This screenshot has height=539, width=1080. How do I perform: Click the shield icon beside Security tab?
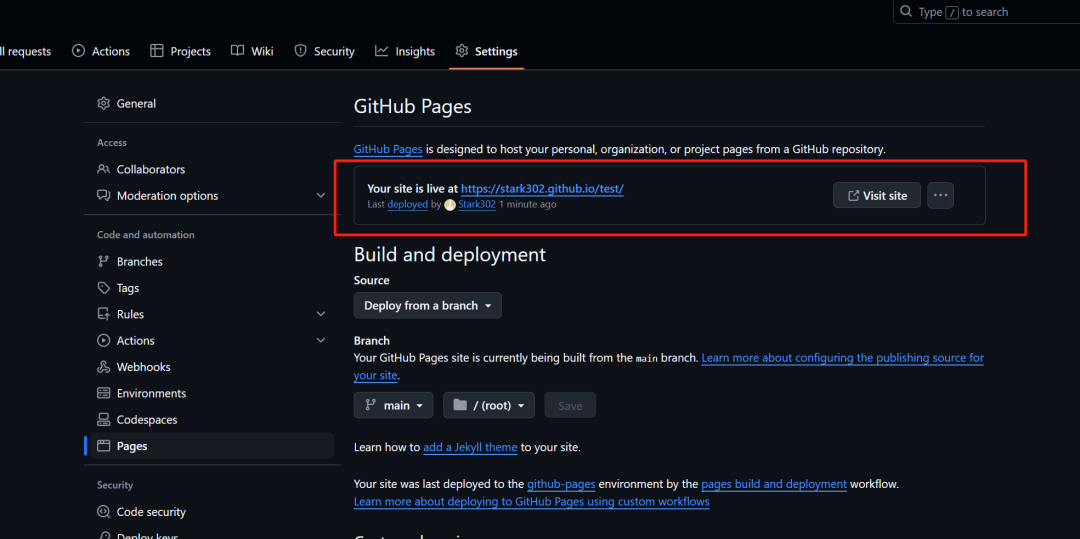click(x=300, y=51)
